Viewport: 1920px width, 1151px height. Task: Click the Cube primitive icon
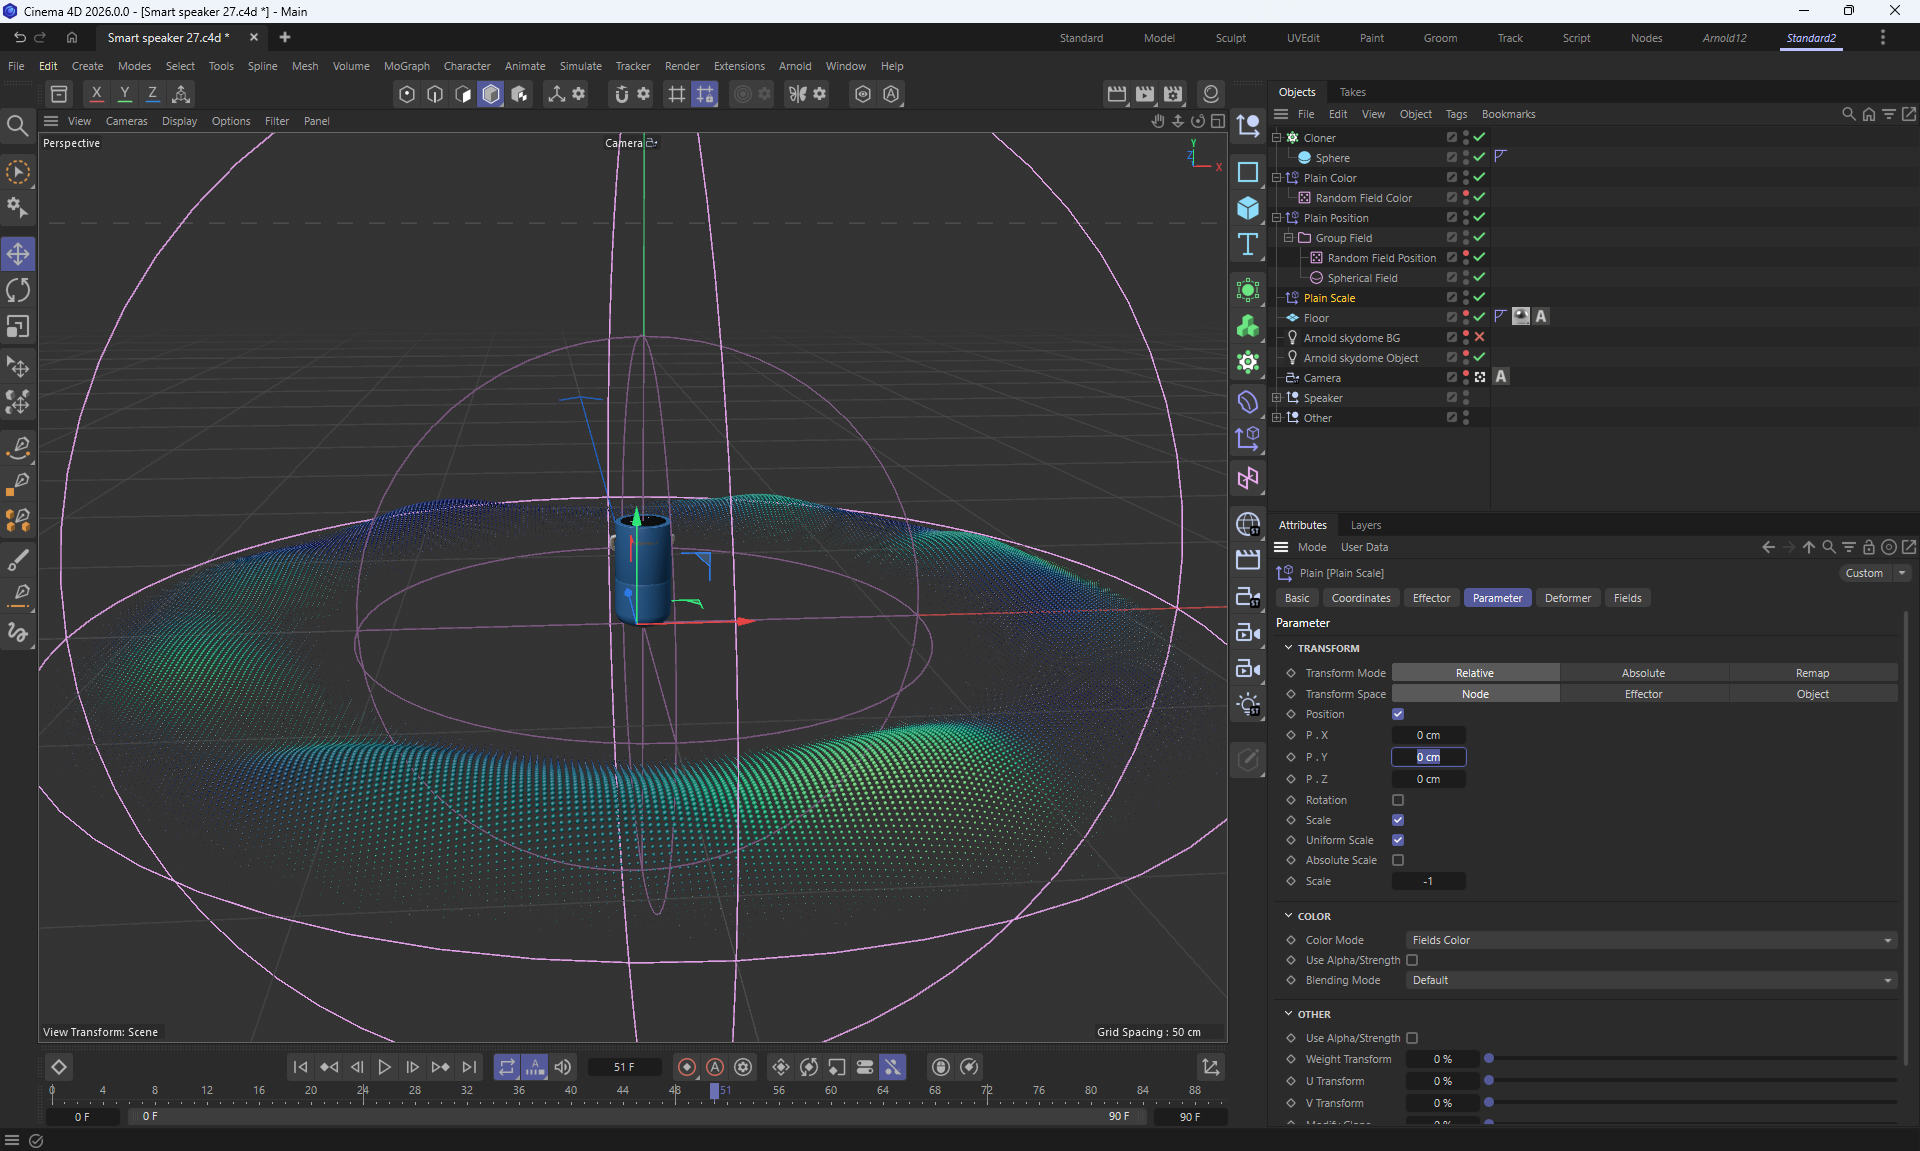click(x=1247, y=208)
